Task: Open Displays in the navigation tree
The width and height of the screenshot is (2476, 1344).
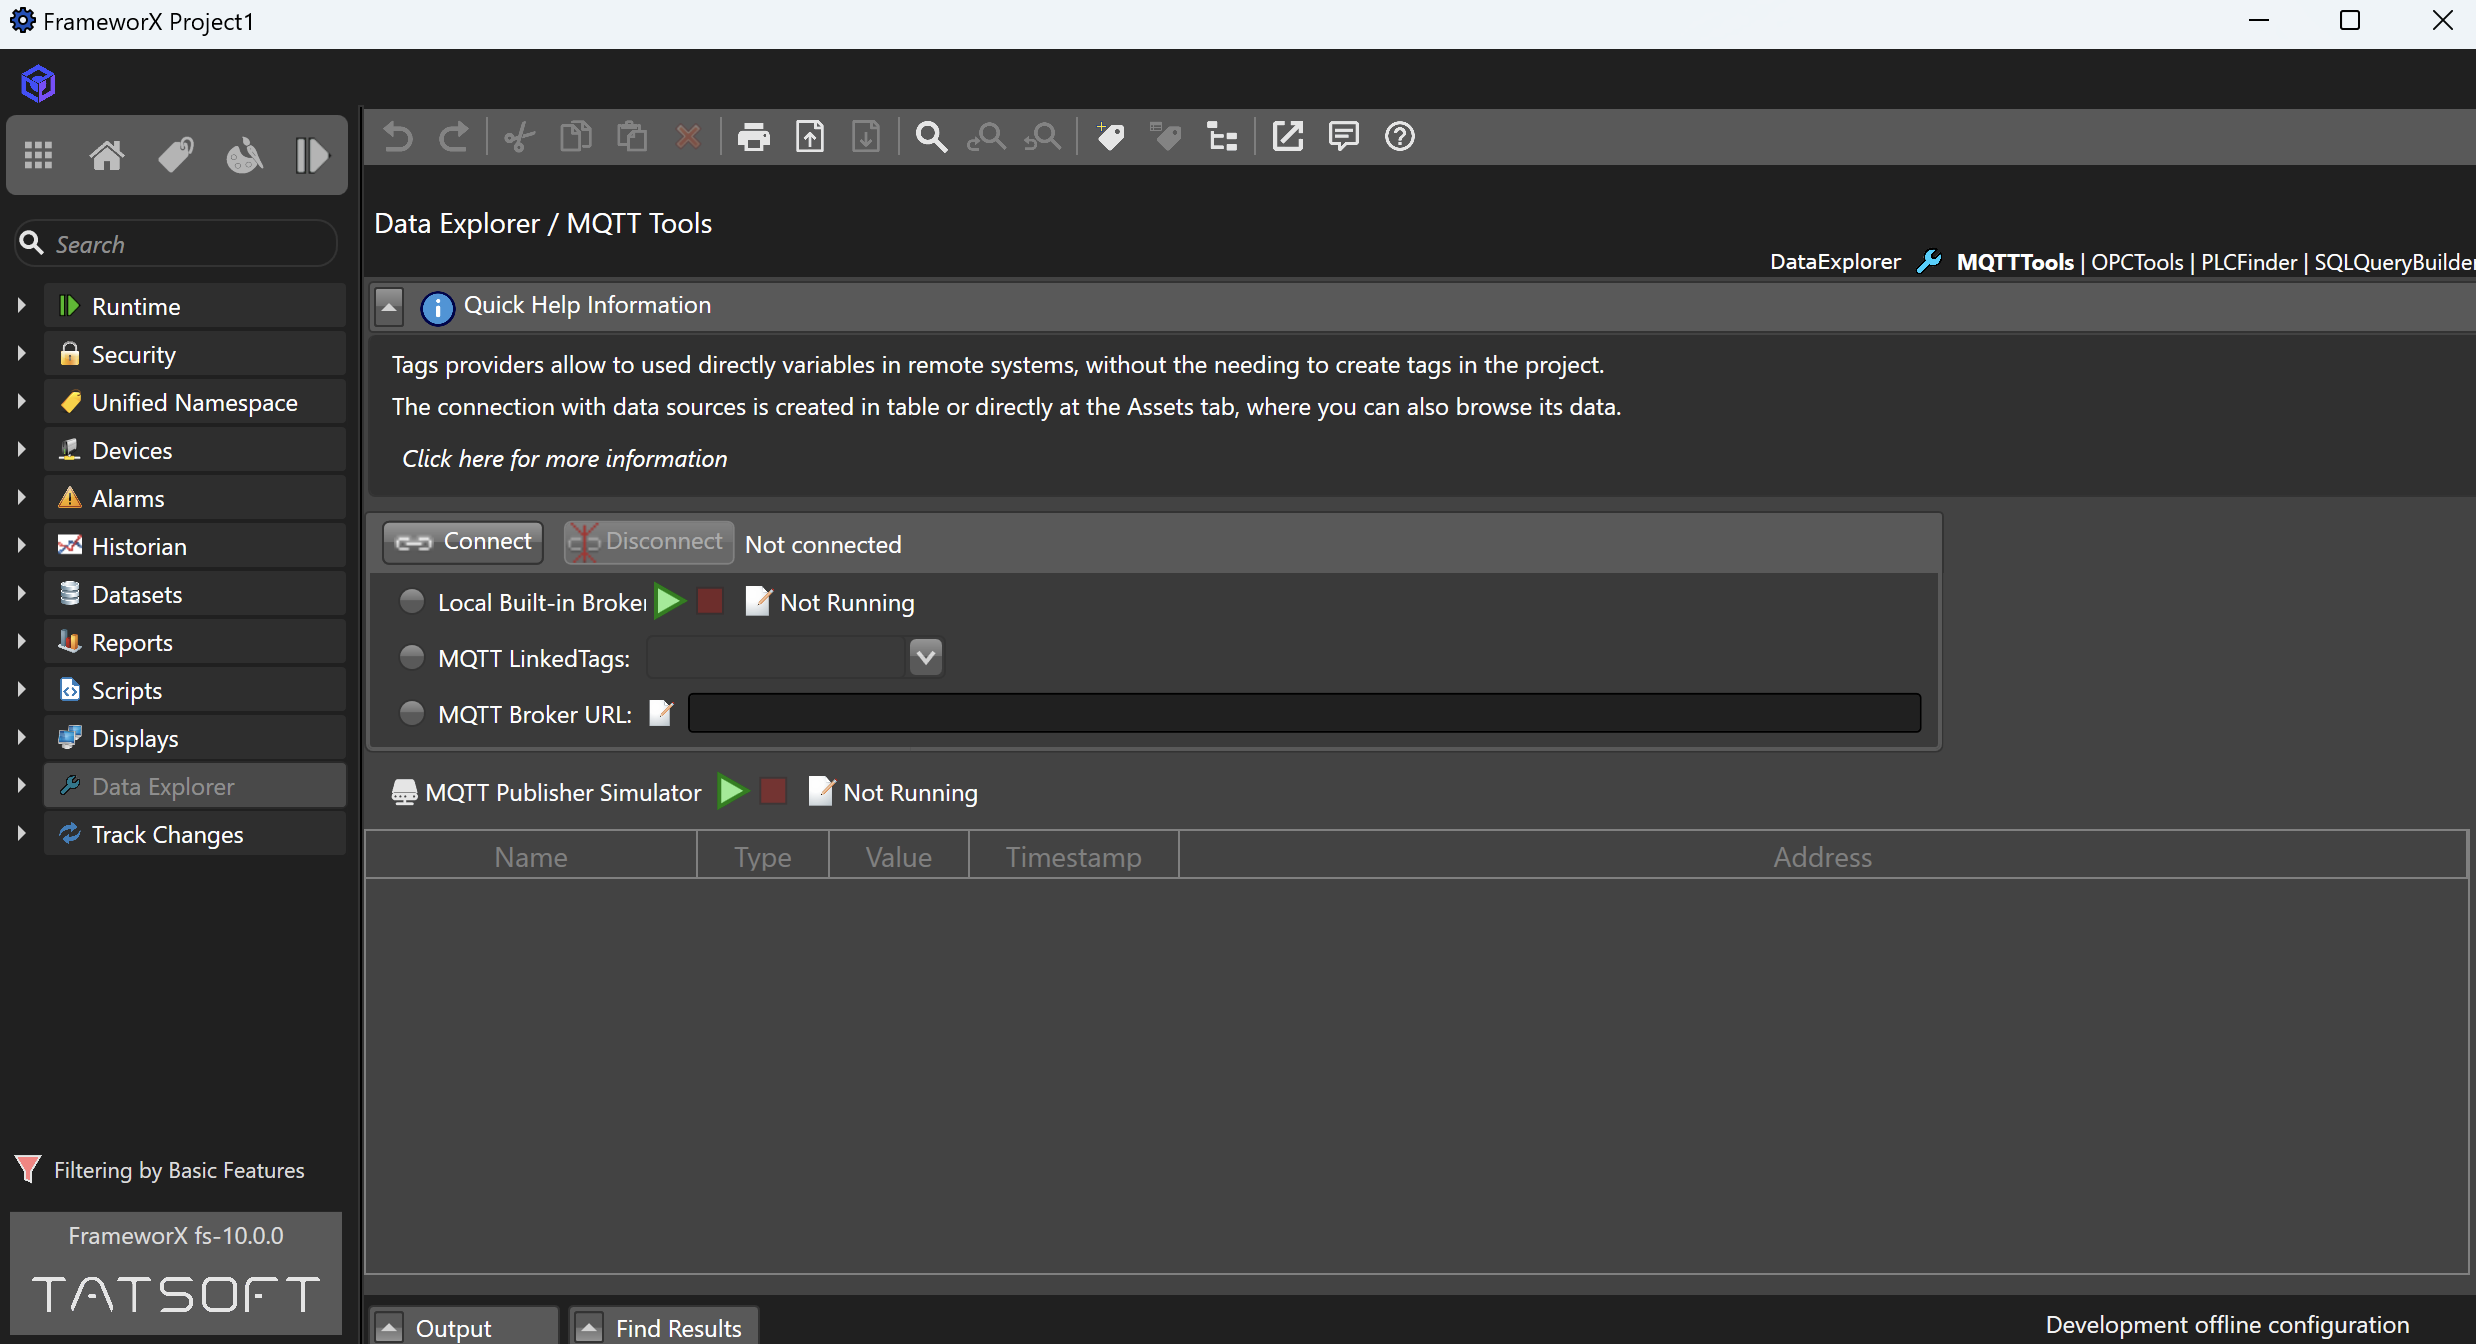Action: (195, 738)
